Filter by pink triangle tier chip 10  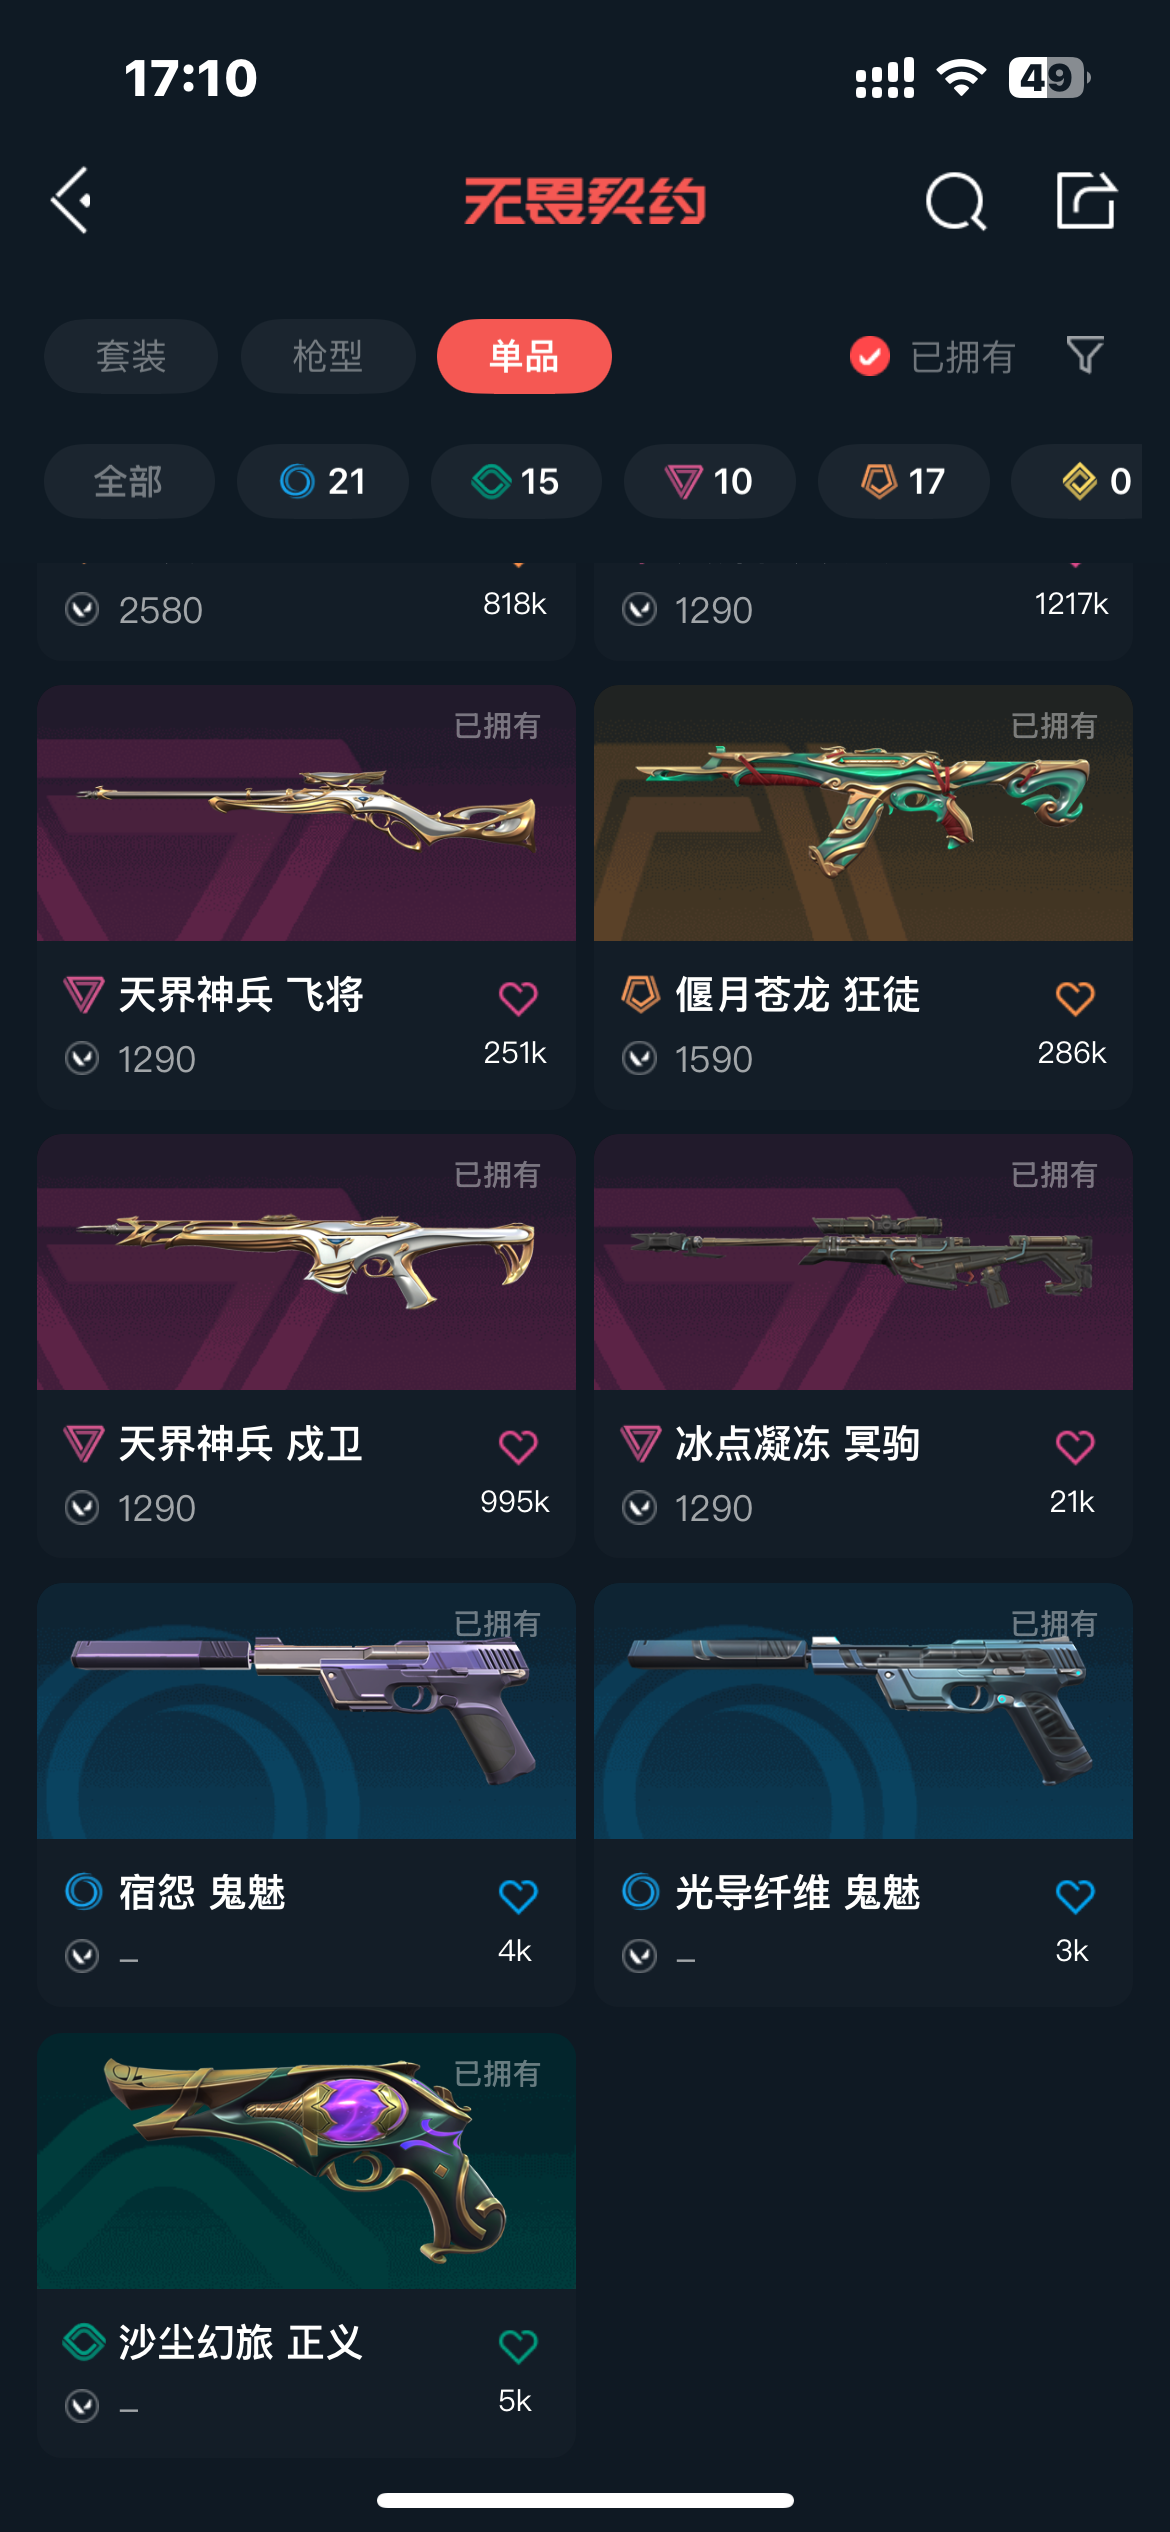tap(710, 481)
